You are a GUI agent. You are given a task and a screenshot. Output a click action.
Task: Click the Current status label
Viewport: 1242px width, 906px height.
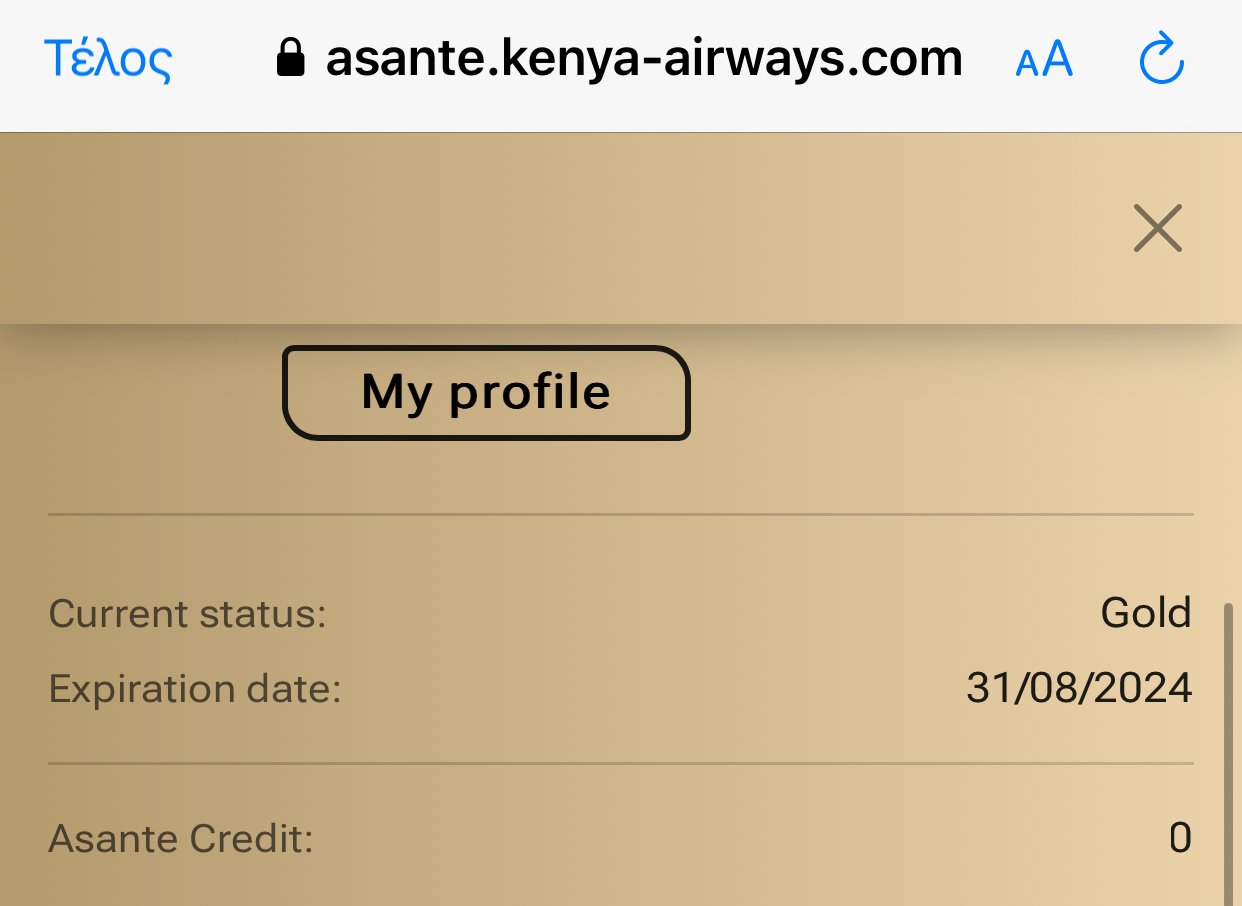click(x=187, y=613)
